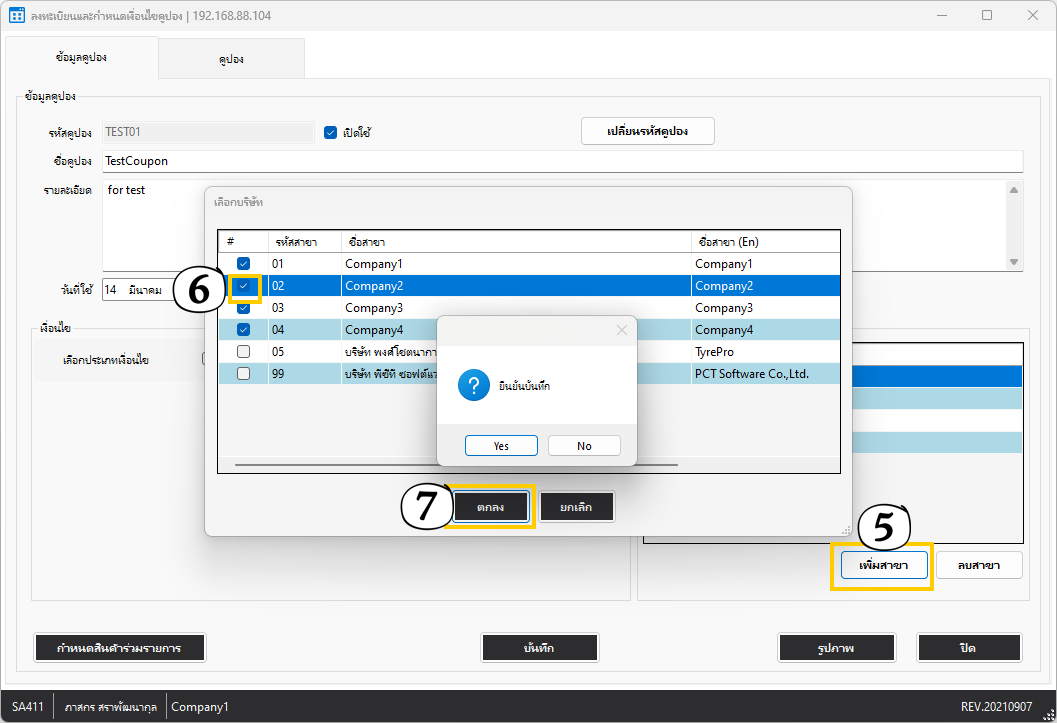Click the เปลี่ยนรหัสคูปอง button
Viewport: 1057px width, 723px height.
(647, 132)
